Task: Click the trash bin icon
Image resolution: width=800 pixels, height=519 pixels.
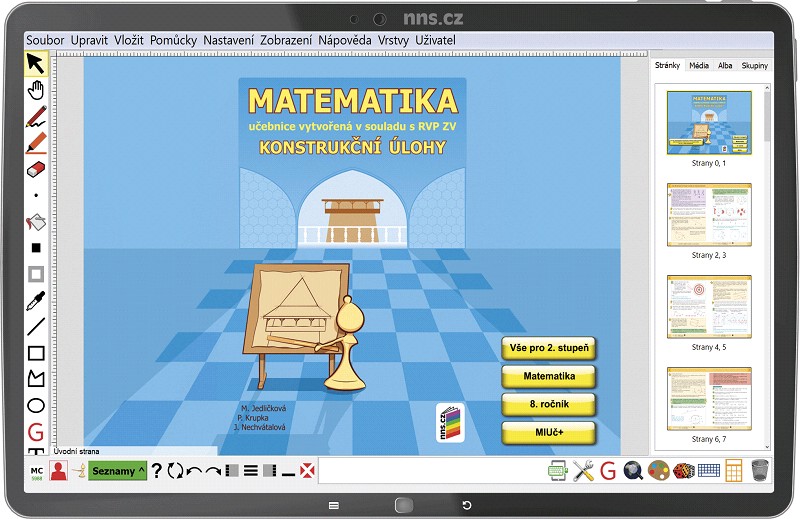Action: (x=760, y=470)
